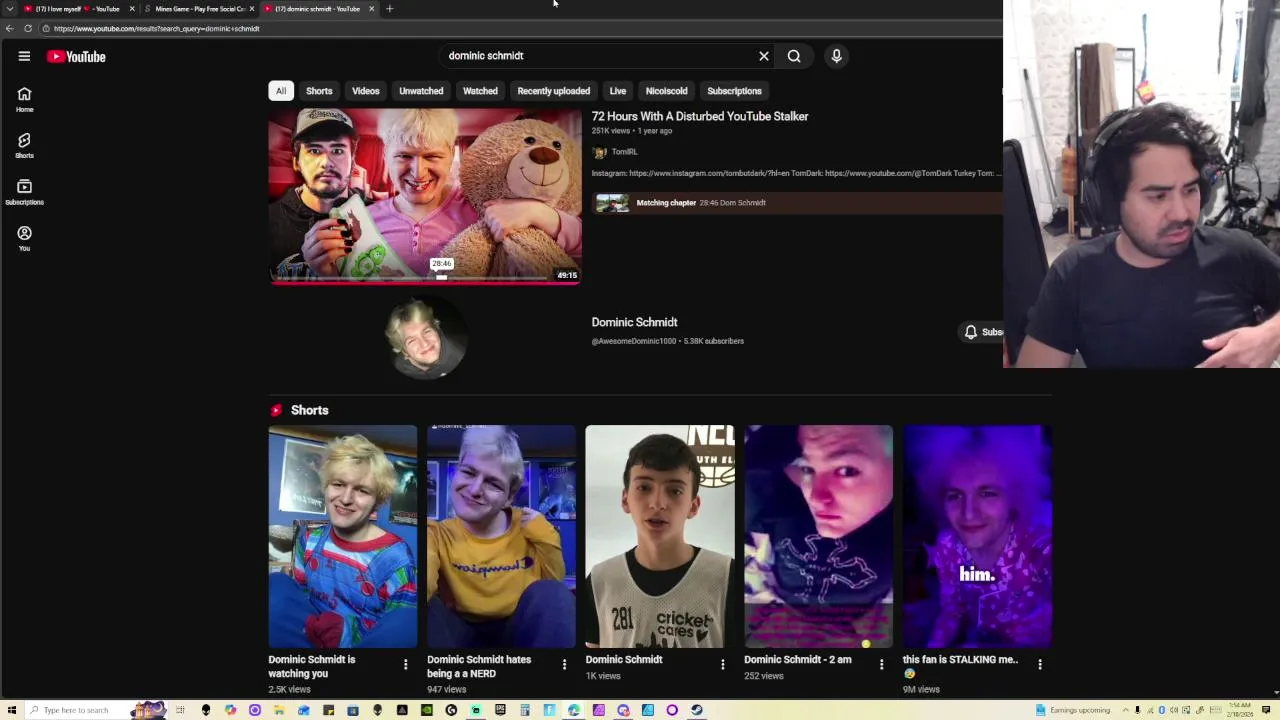This screenshot has width=1280, height=720.
Task: Open options menu for 'hates being a NERD' short
Action: (x=564, y=664)
